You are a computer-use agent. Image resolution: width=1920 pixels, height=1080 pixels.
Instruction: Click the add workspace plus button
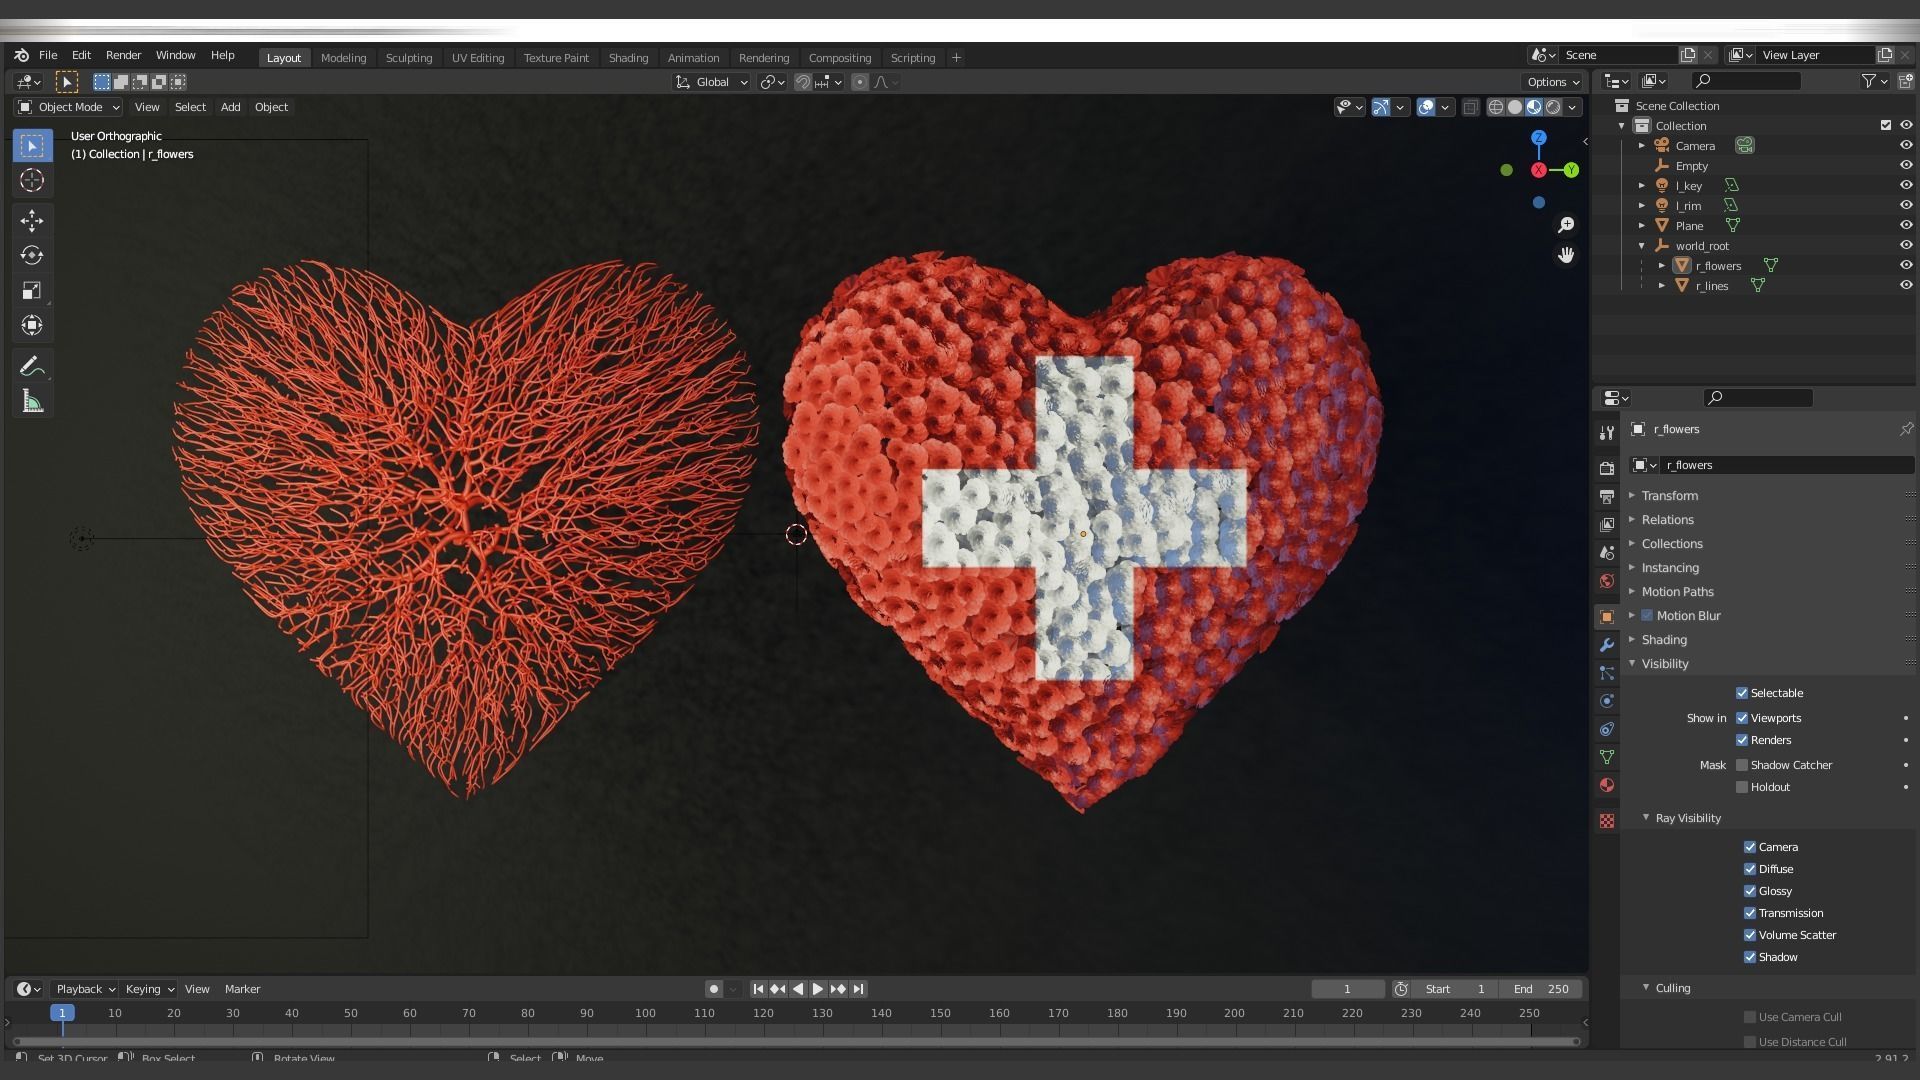[x=956, y=58]
